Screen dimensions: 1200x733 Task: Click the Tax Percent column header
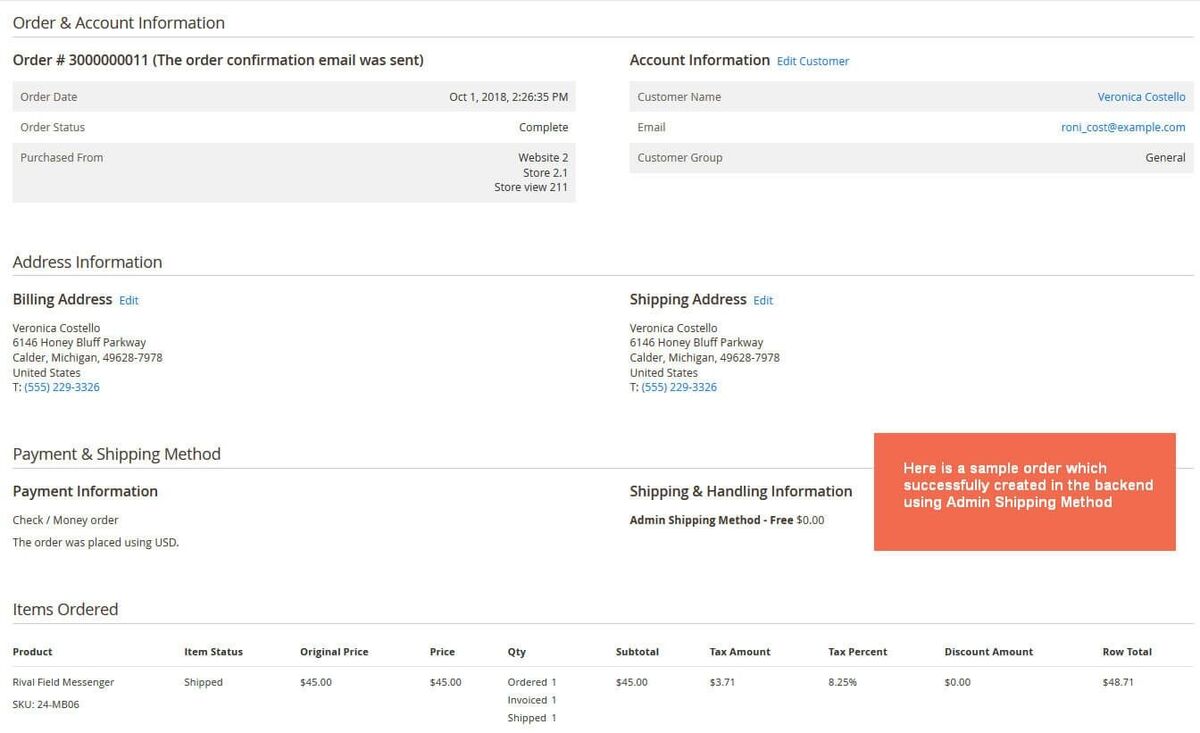coord(857,651)
